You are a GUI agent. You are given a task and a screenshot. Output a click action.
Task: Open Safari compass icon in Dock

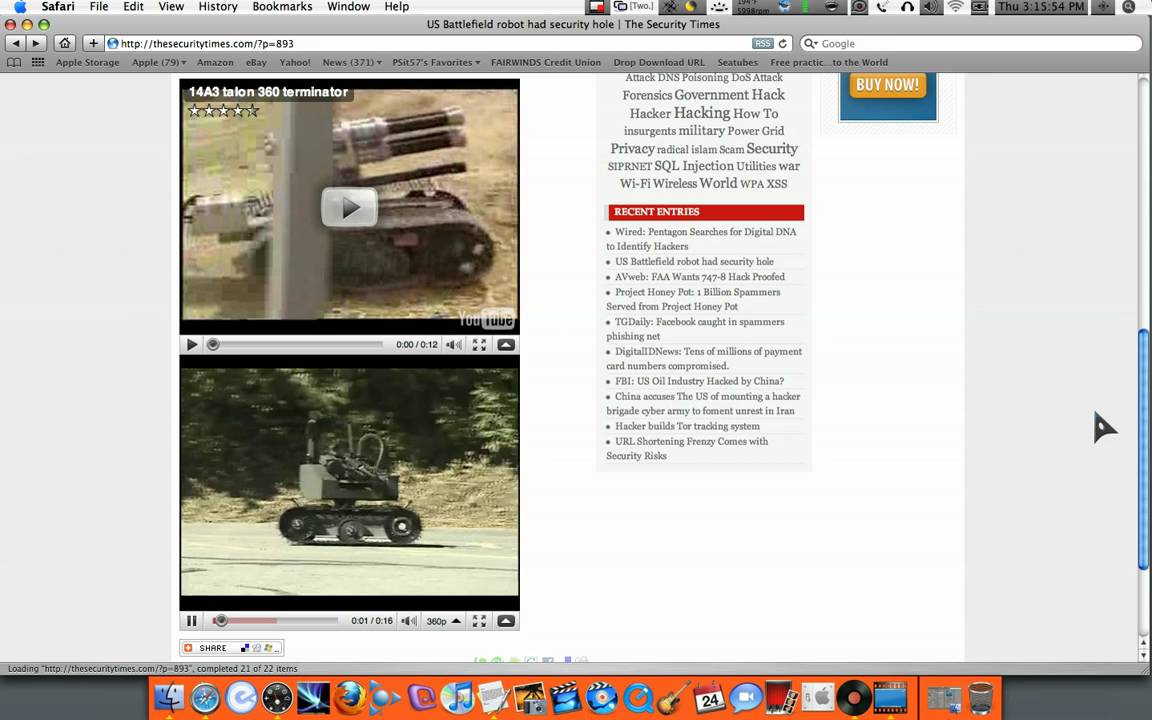click(206, 698)
